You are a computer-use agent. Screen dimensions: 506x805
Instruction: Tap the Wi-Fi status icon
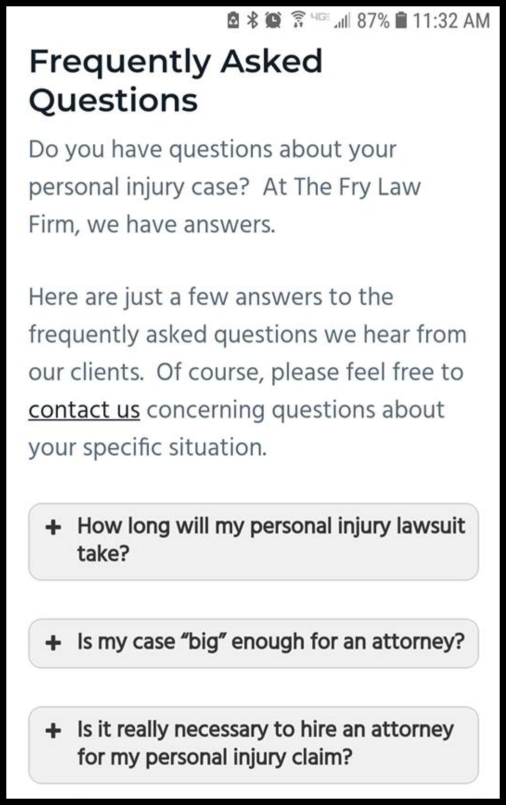click(x=297, y=20)
